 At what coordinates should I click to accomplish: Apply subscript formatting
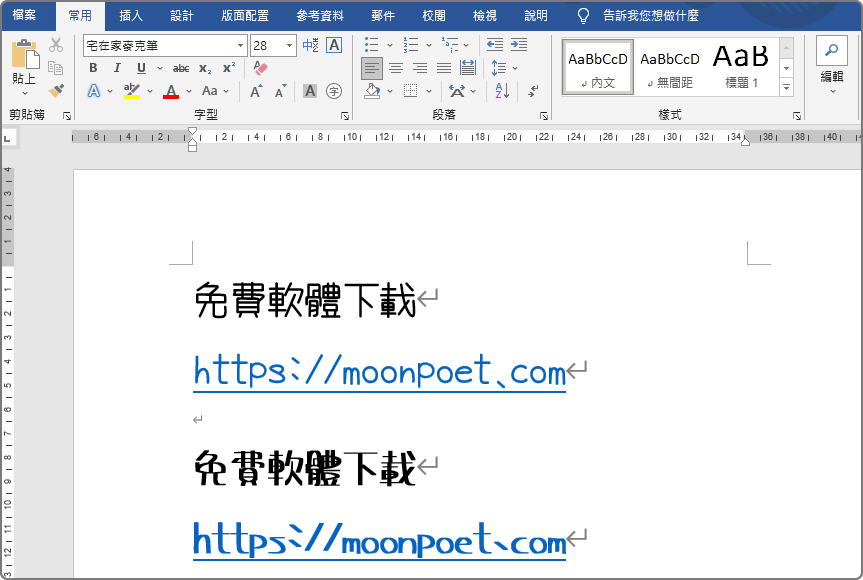point(203,68)
